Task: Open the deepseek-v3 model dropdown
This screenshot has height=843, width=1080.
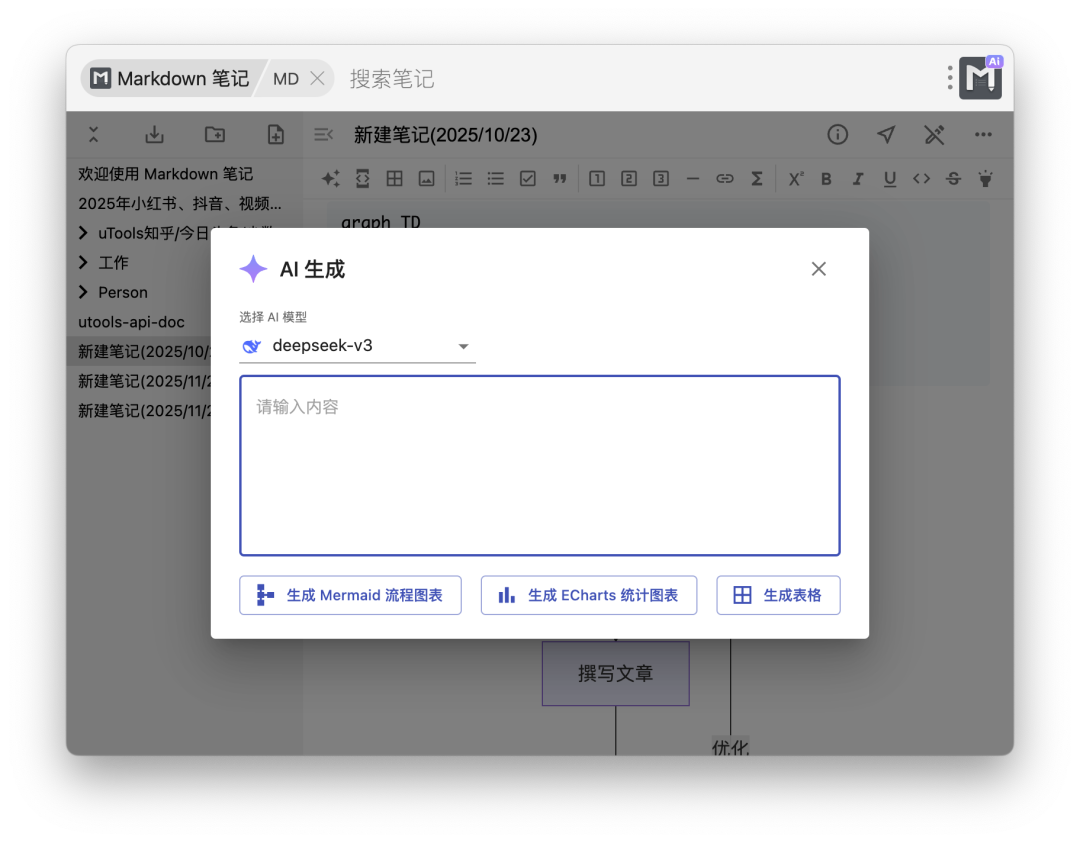Action: pos(357,346)
